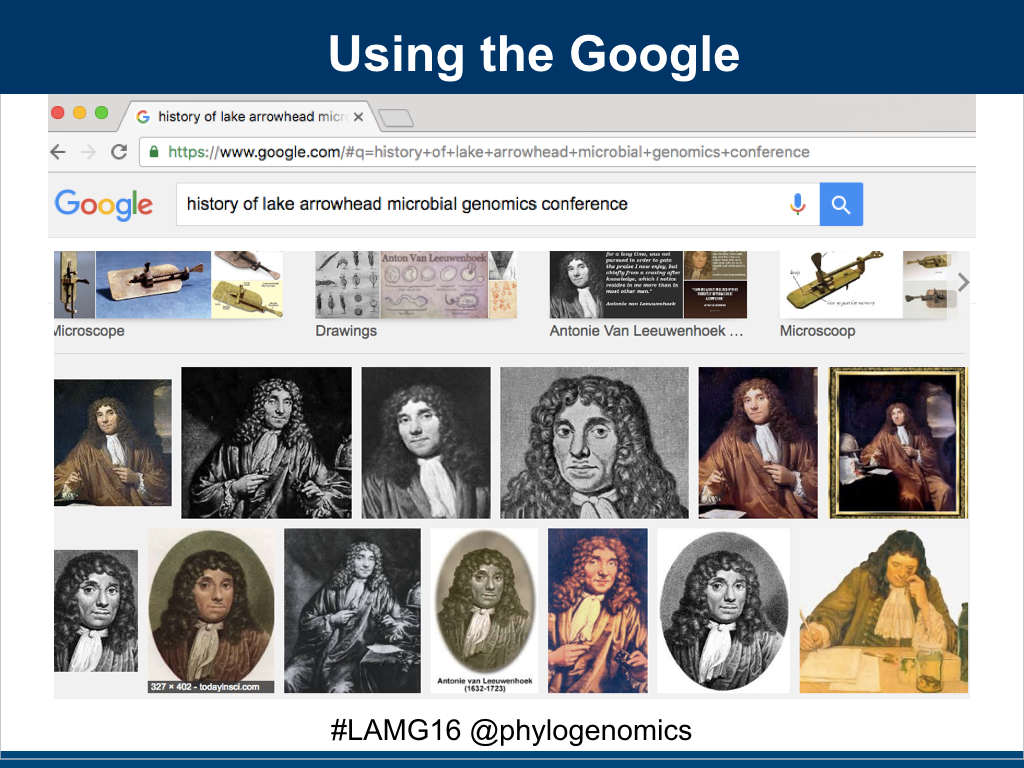Image resolution: width=1024 pixels, height=768 pixels.
Task: Click the green macOS fullscreen button
Action: pyautogui.click(x=101, y=112)
